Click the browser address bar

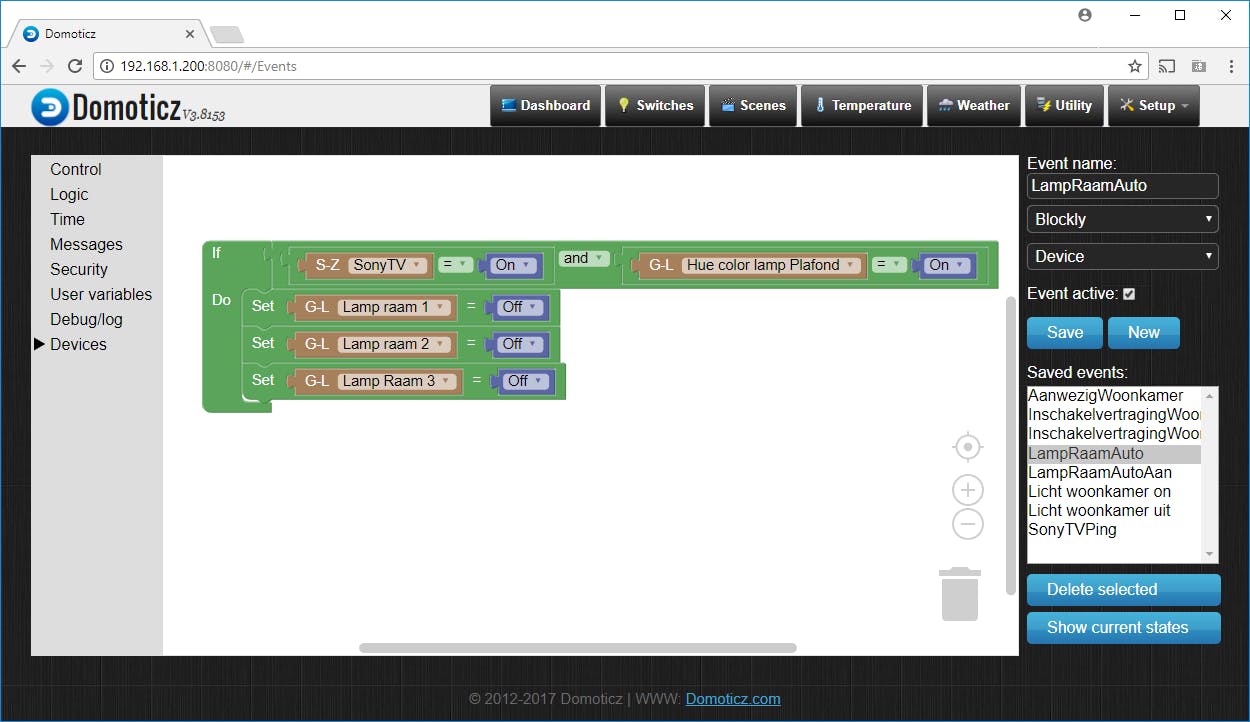tap(620, 66)
